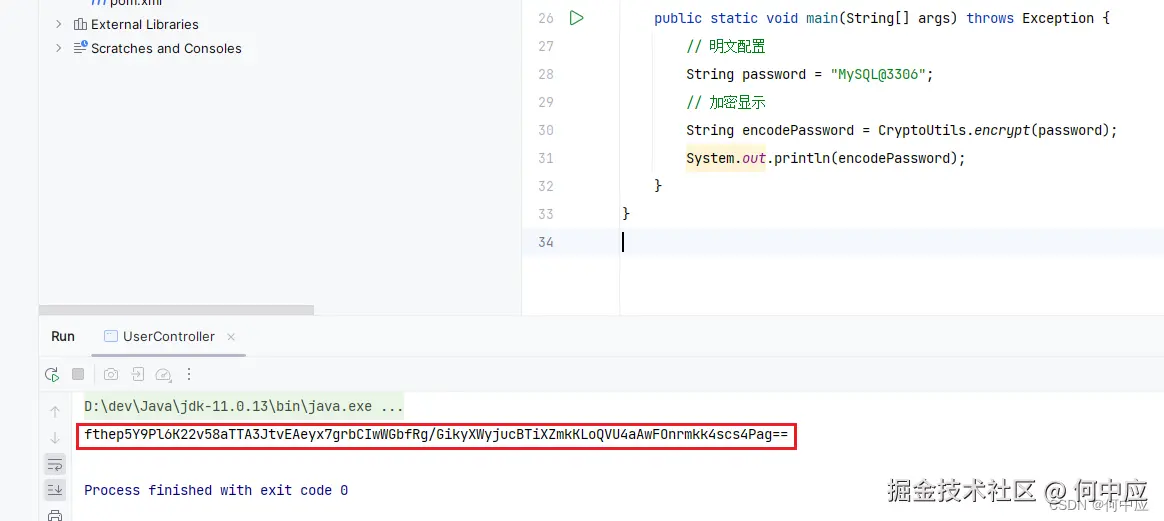Click the print icon in console gutter

(55, 515)
